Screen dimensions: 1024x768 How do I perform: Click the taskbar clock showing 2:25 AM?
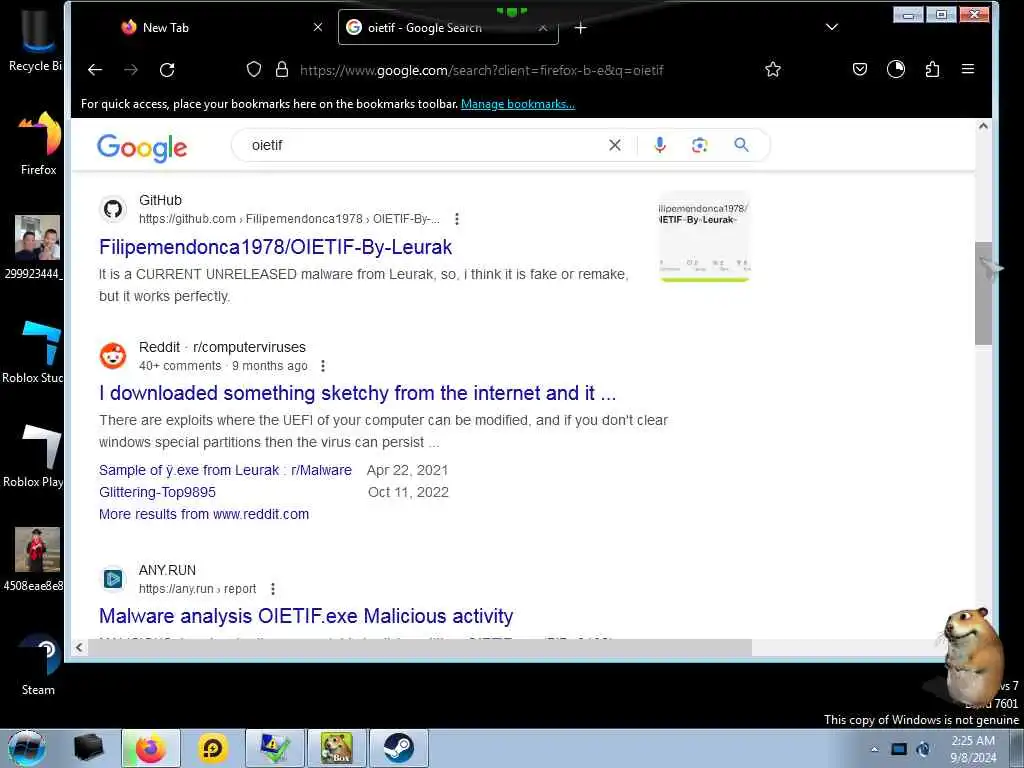[x=973, y=749]
